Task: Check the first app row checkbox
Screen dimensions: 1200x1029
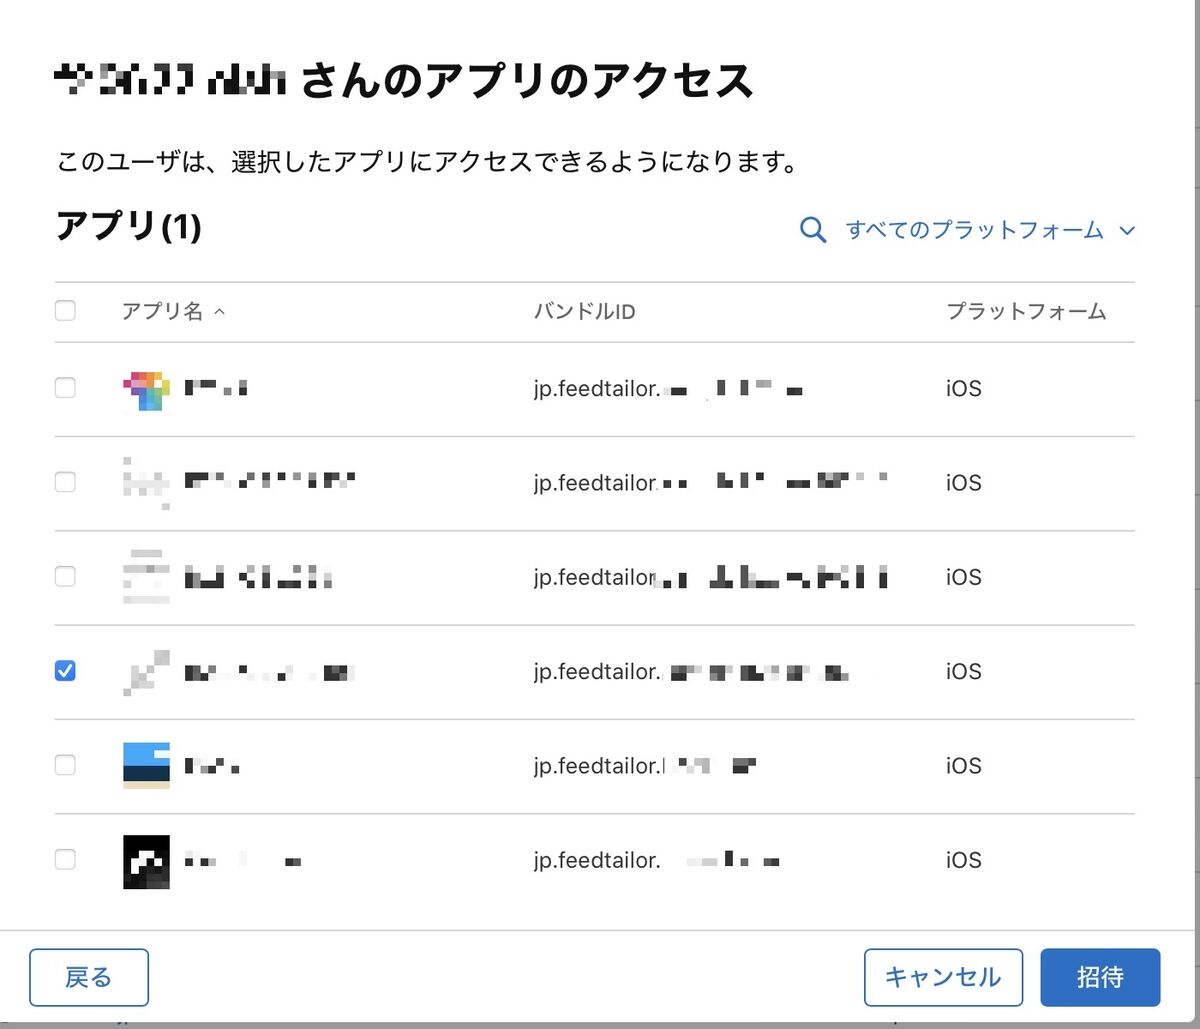Action: point(65,388)
